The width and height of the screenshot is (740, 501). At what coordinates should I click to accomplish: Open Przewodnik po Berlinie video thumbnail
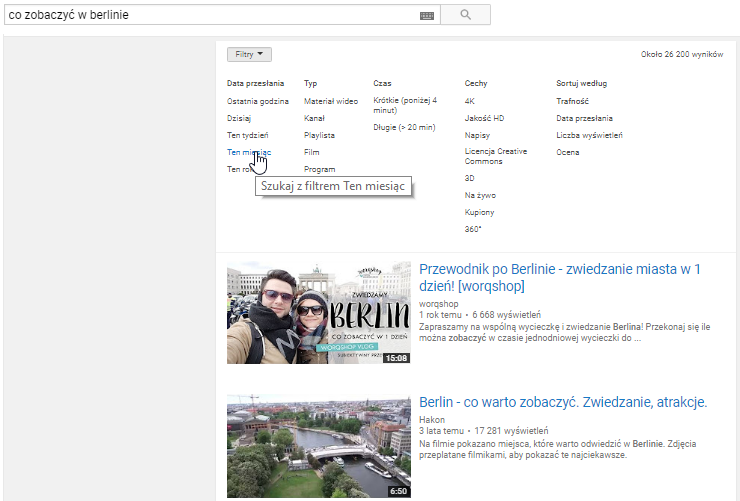[x=318, y=312]
